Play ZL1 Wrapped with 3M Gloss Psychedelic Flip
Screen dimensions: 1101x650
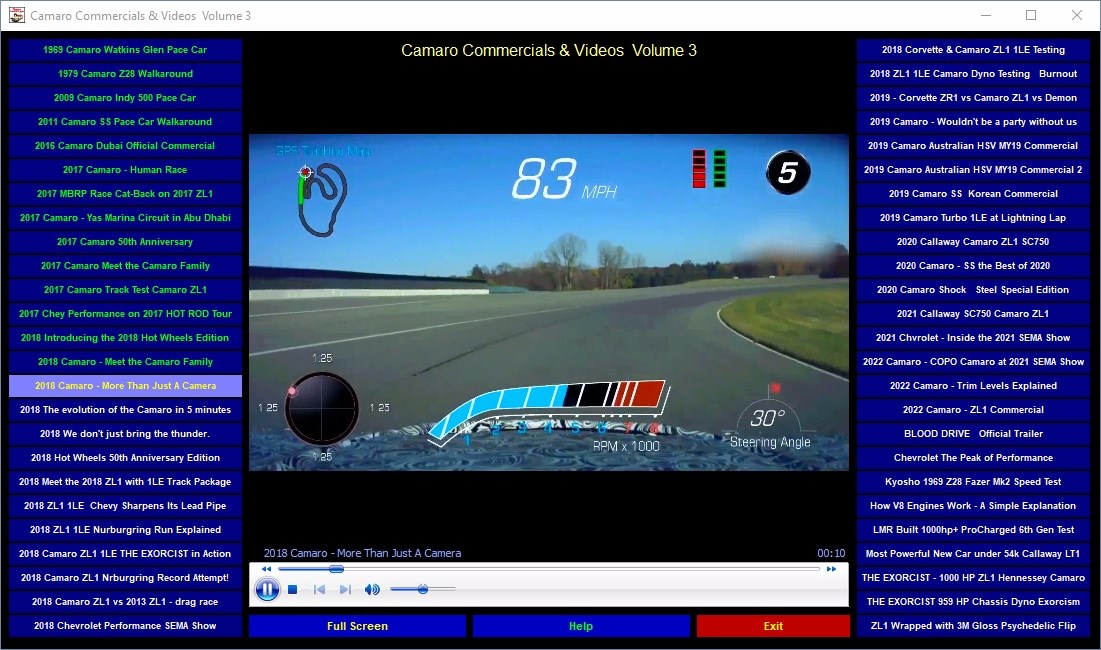[973, 626]
